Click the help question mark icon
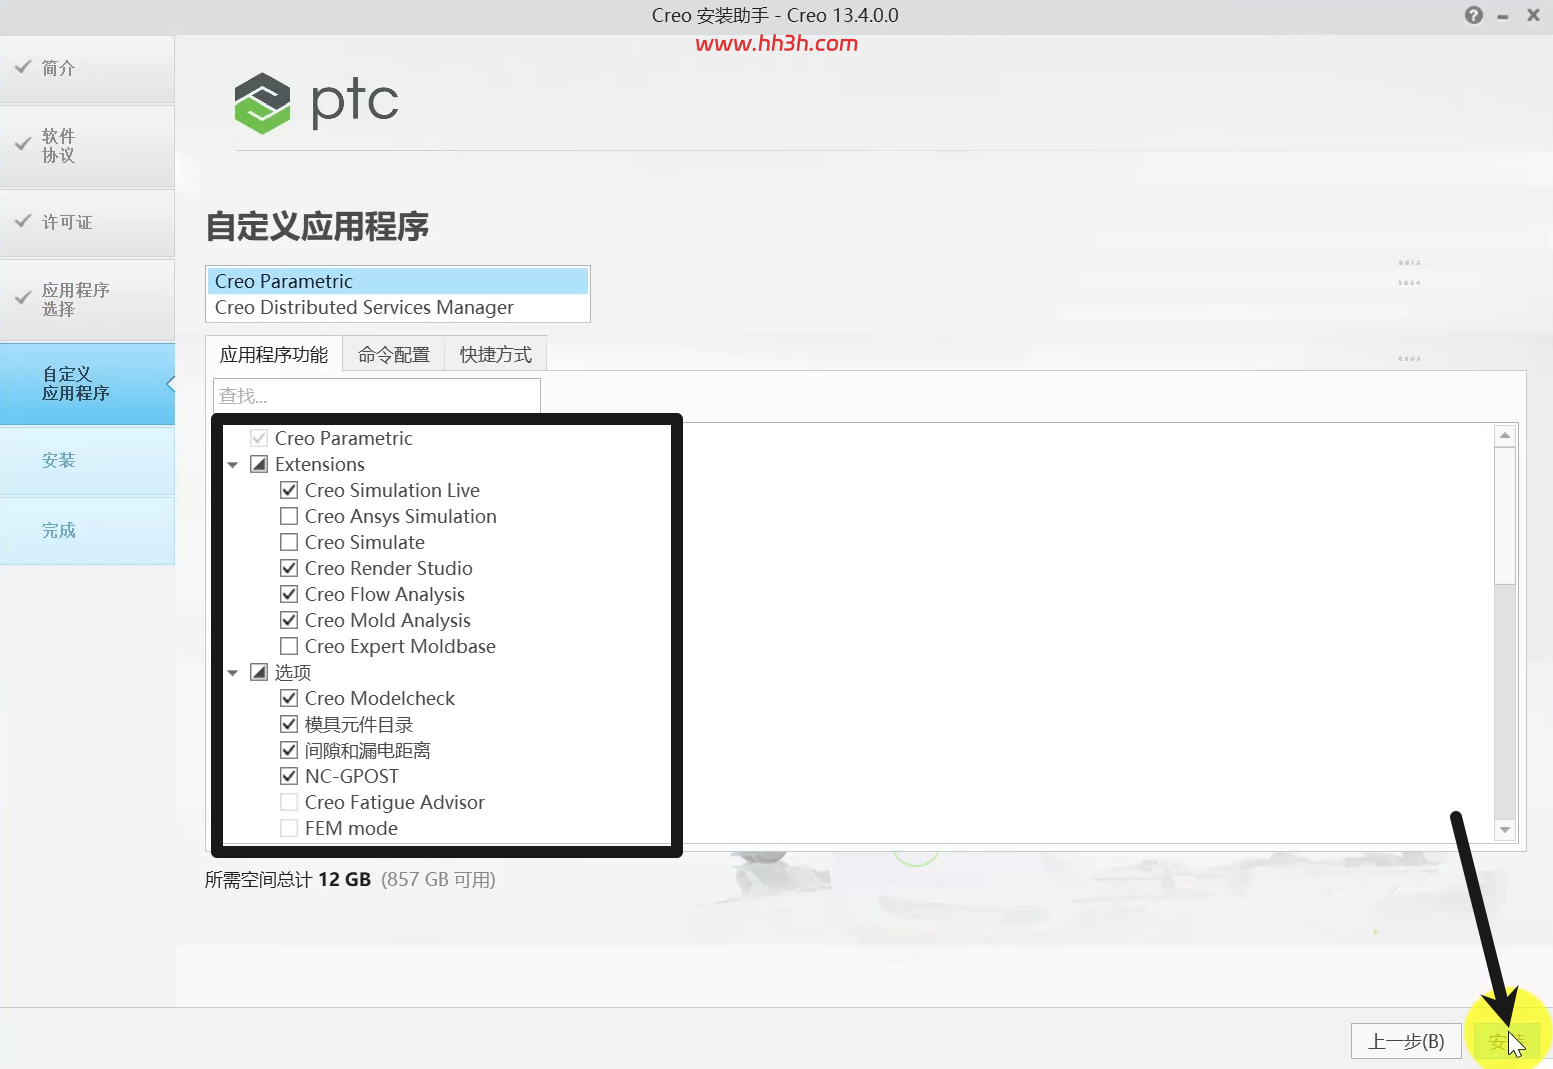Image resolution: width=1553 pixels, height=1069 pixels. tap(1474, 15)
